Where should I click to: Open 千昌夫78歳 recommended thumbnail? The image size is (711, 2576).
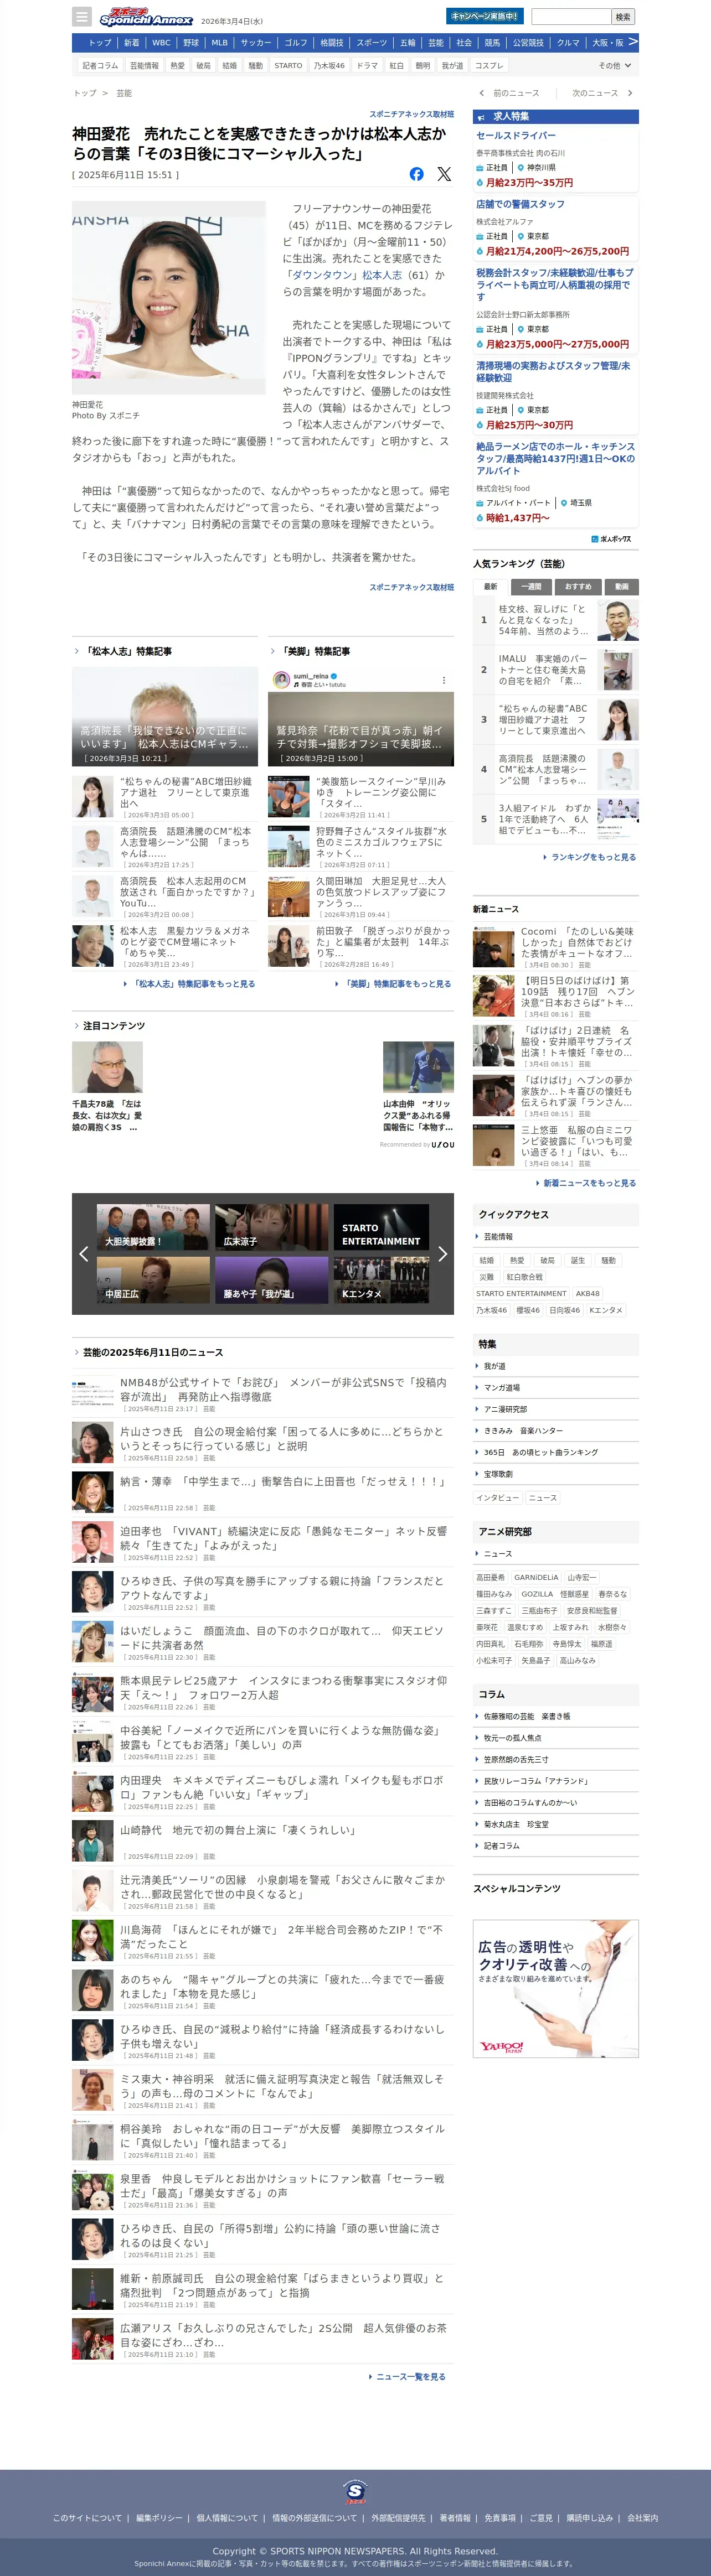pos(107,1068)
